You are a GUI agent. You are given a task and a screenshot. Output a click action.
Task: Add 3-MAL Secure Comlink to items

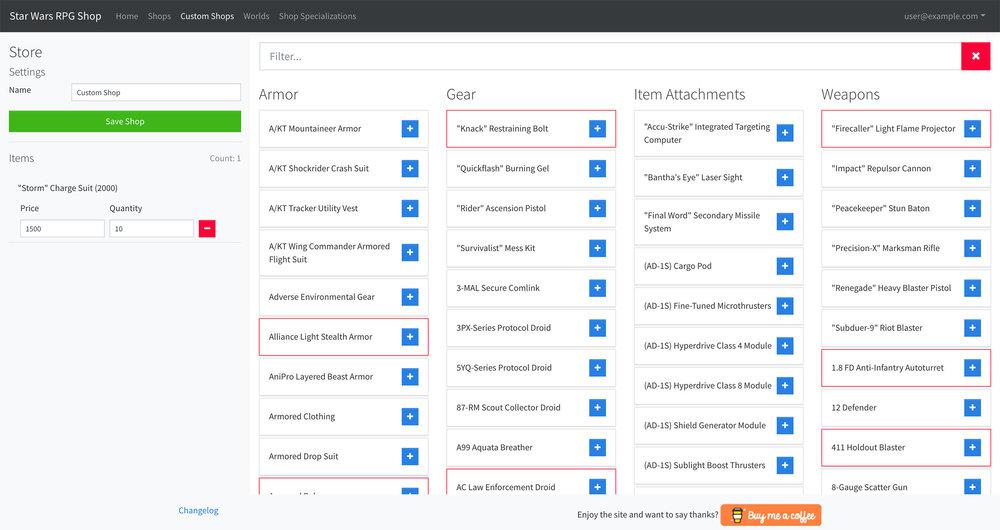(597, 288)
